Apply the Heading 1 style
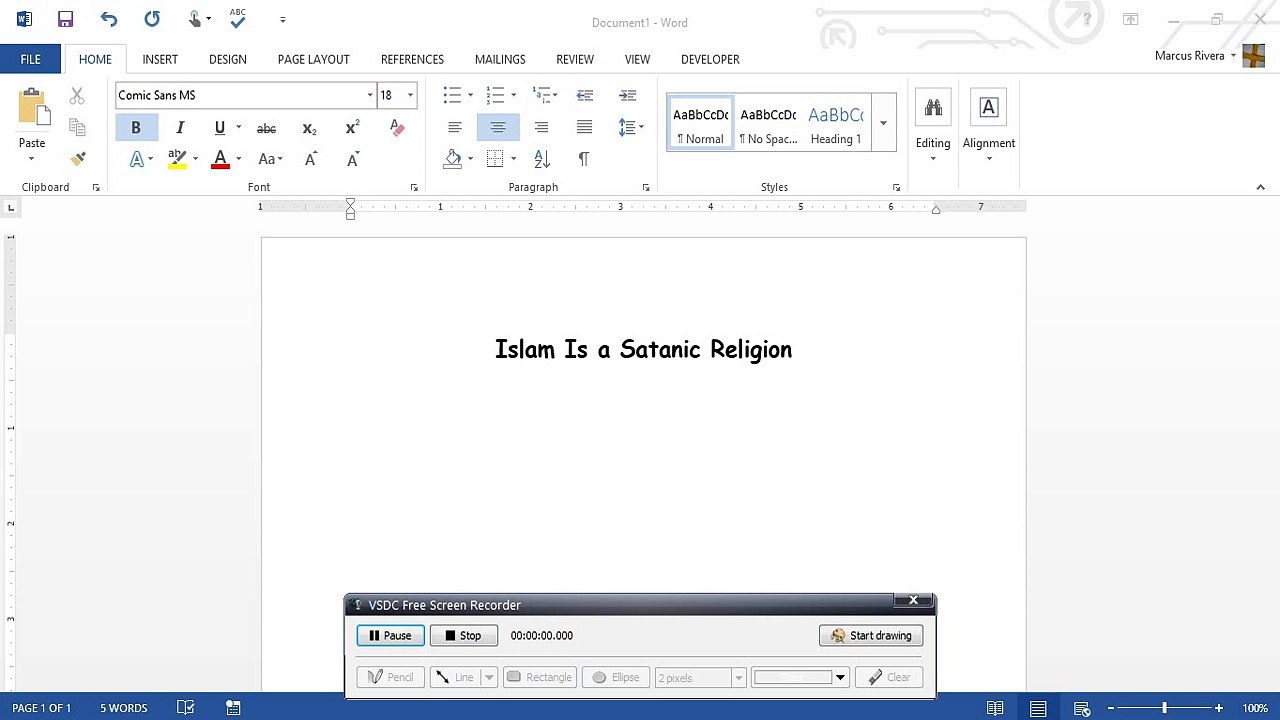1280x720 pixels. click(x=836, y=123)
